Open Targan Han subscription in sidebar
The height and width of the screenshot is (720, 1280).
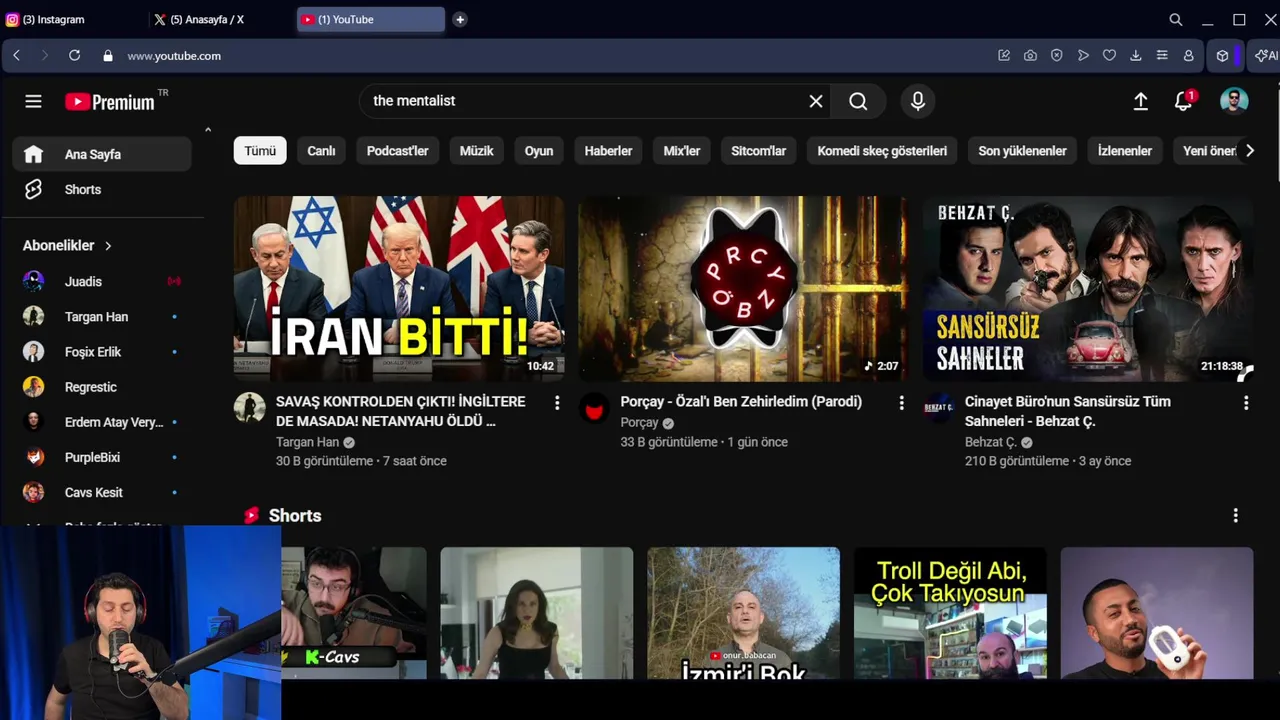102,316
